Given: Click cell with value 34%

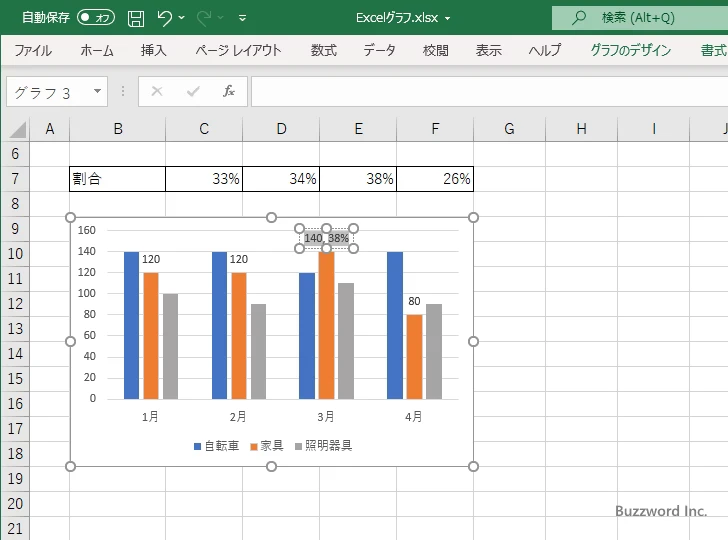Looking at the screenshot, I should 281,179.
